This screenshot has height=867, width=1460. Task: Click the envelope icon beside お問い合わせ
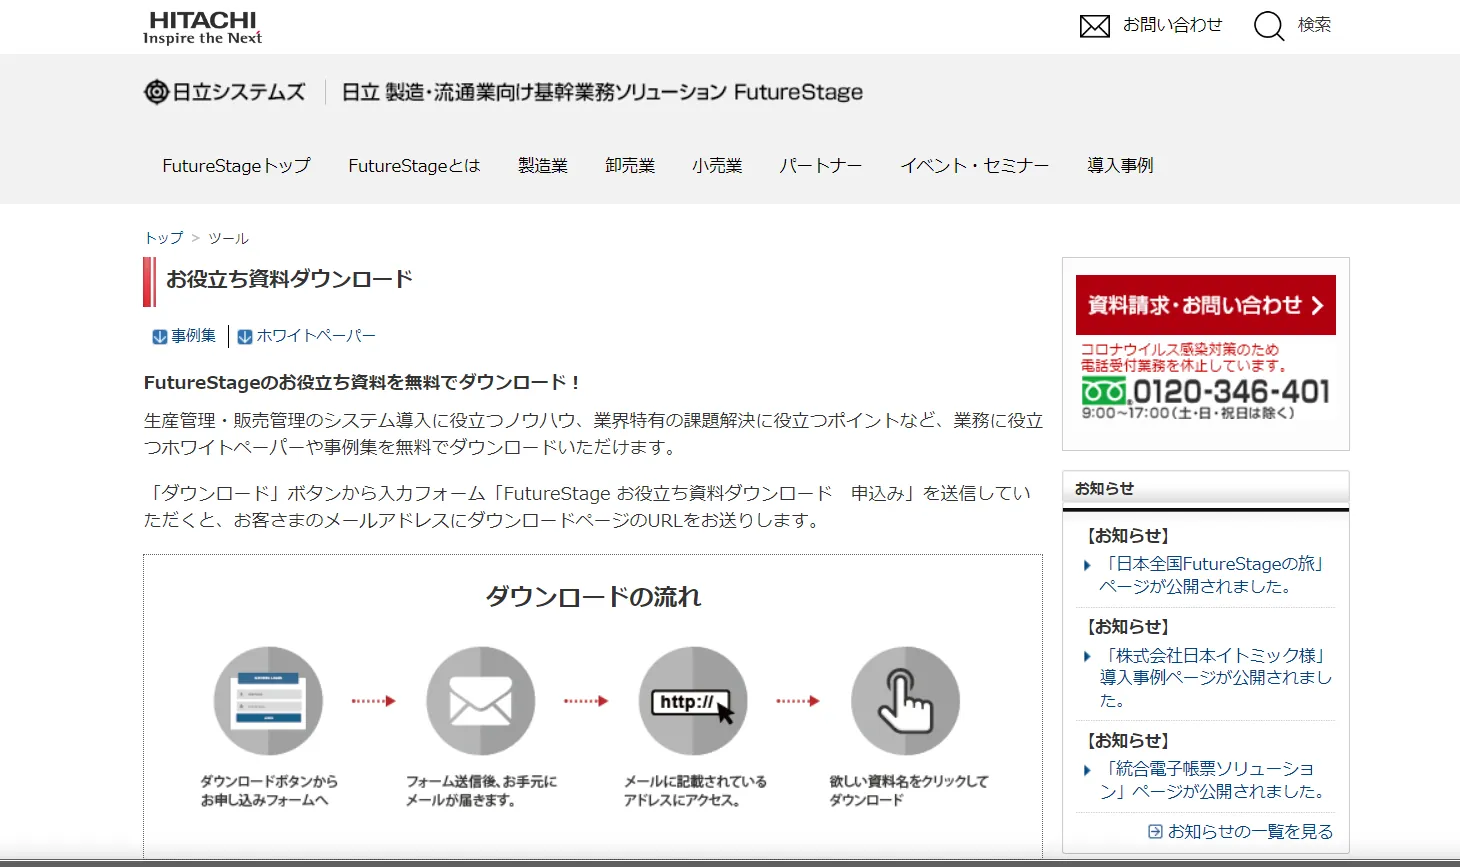1095,26
